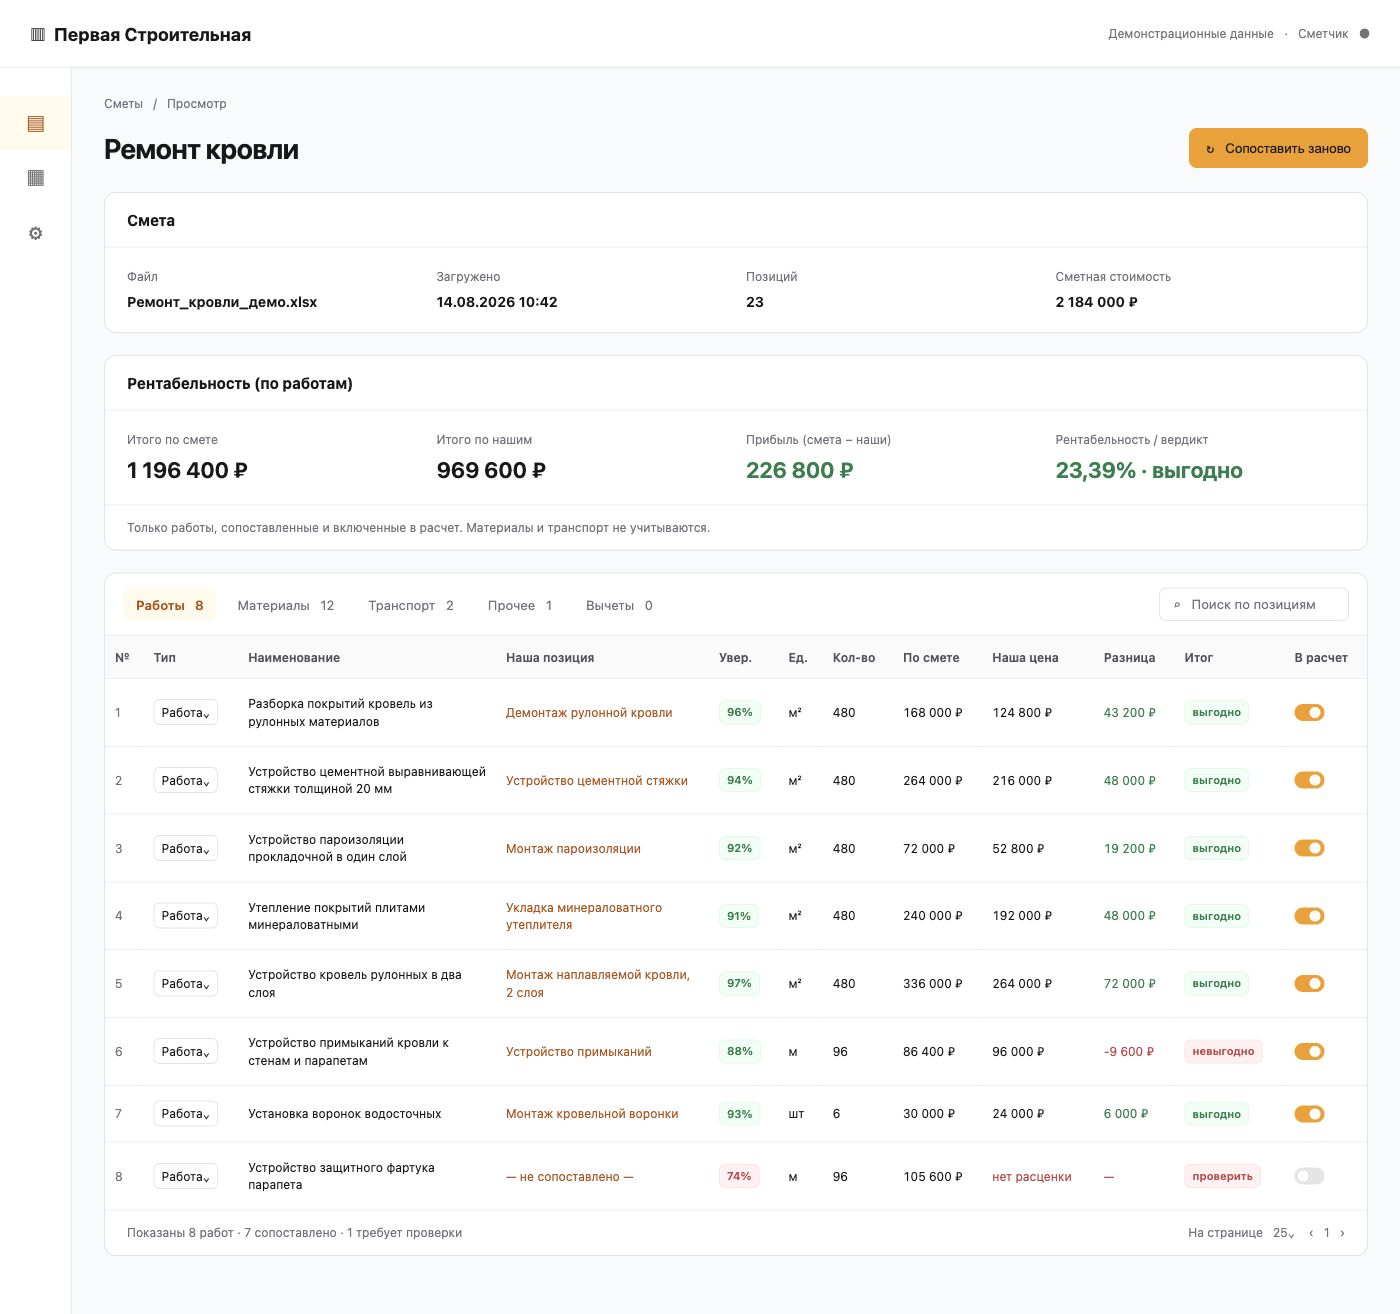Open type dropdown for row 1
The height and width of the screenshot is (1314, 1400).
185,713
